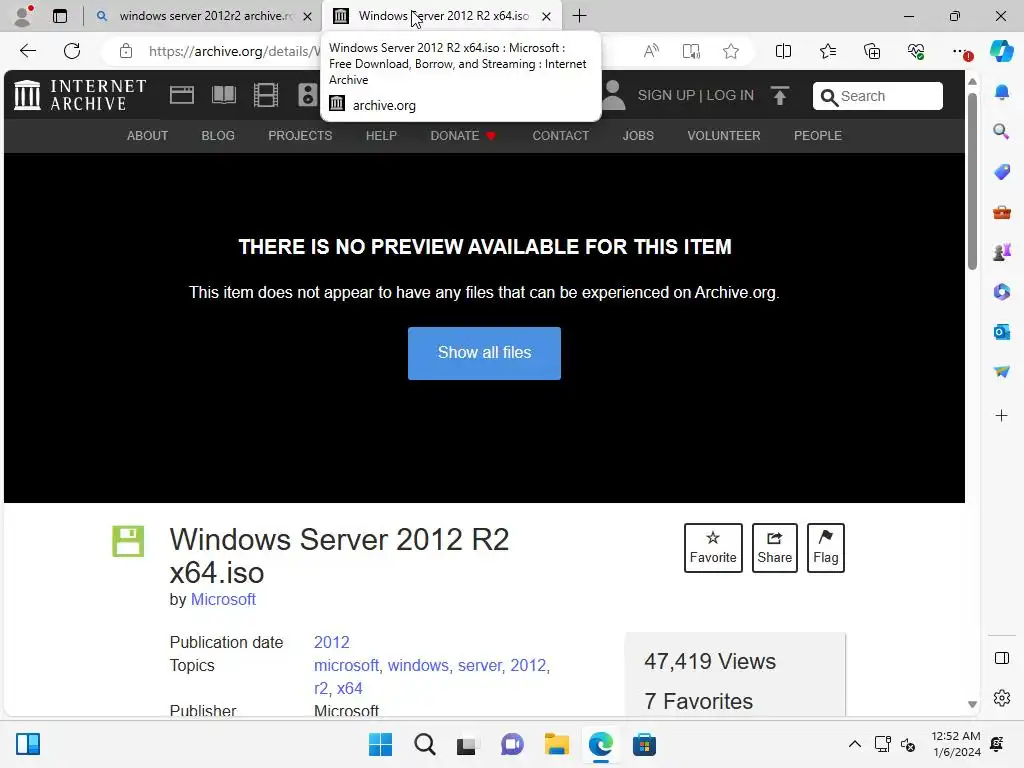Open the sidebar Games chess icon

(1002, 251)
